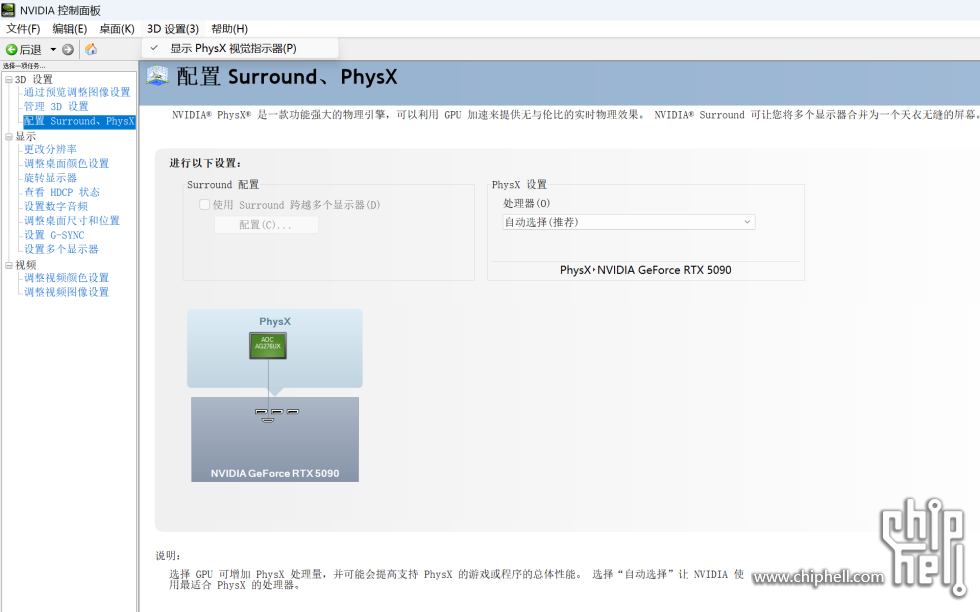Open 更改分辨率 page
This screenshot has height=612, width=980.
pyautogui.click(x=51, y=149)
